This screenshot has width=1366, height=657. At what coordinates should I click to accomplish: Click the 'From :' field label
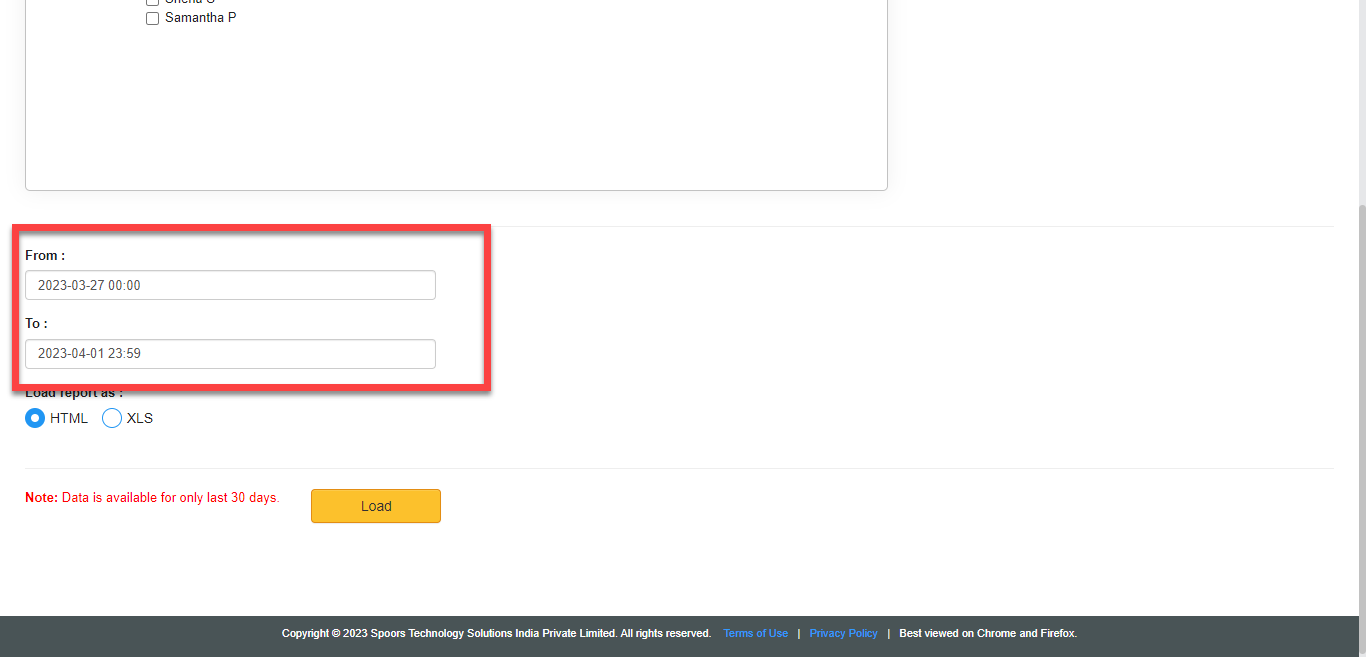(45, 256)
